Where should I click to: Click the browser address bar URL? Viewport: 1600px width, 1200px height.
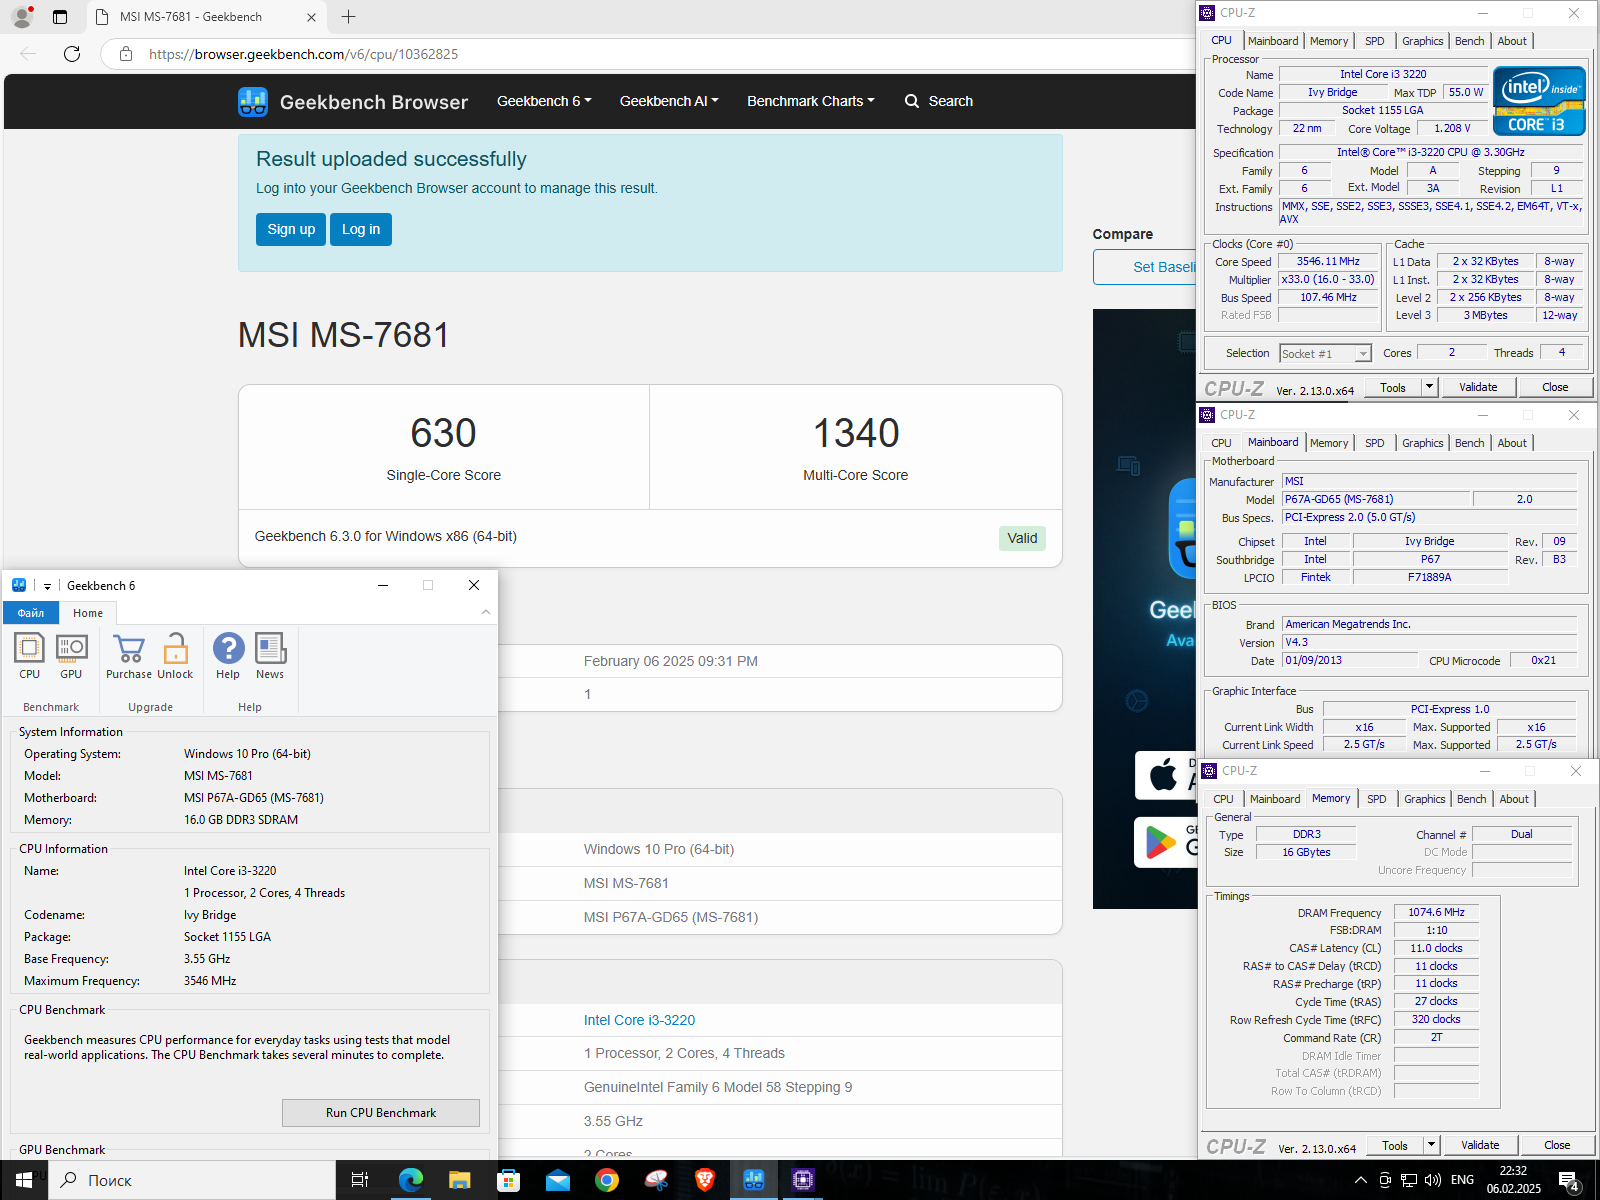tap(303, 54)
